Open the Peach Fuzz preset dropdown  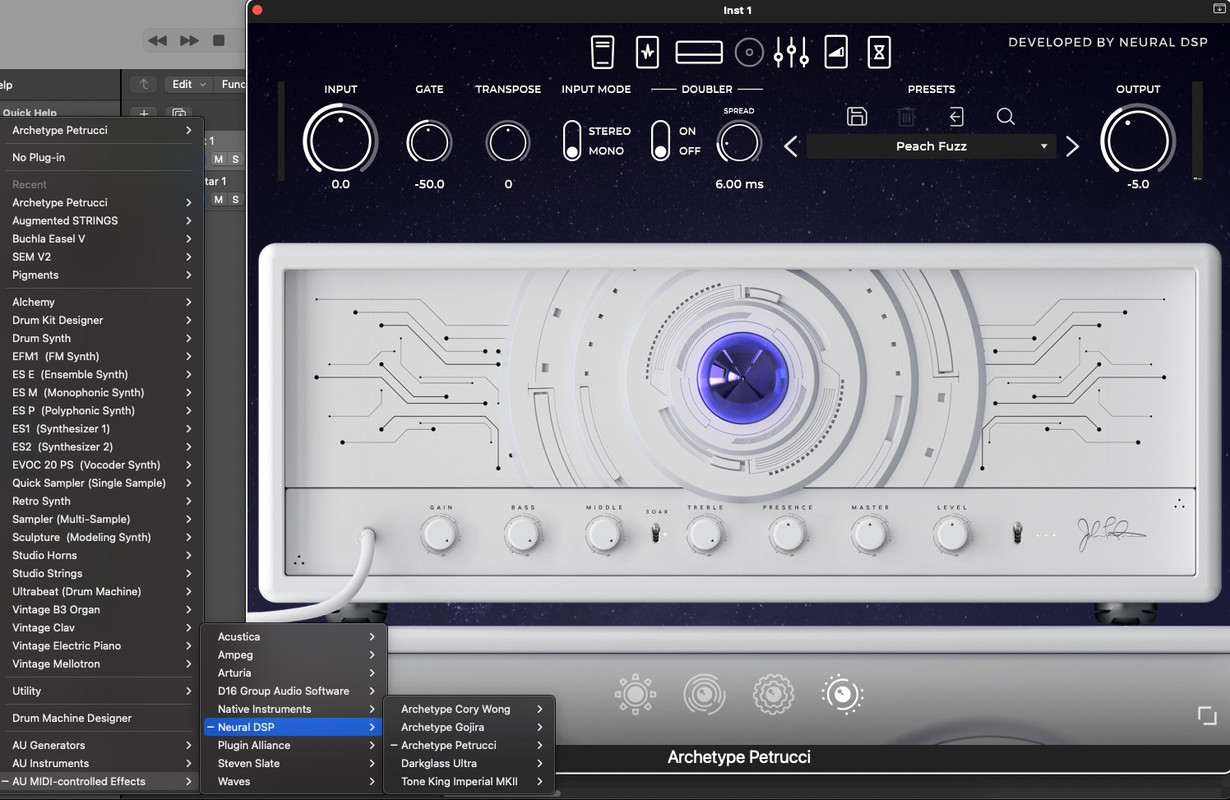tap(931, 146)
